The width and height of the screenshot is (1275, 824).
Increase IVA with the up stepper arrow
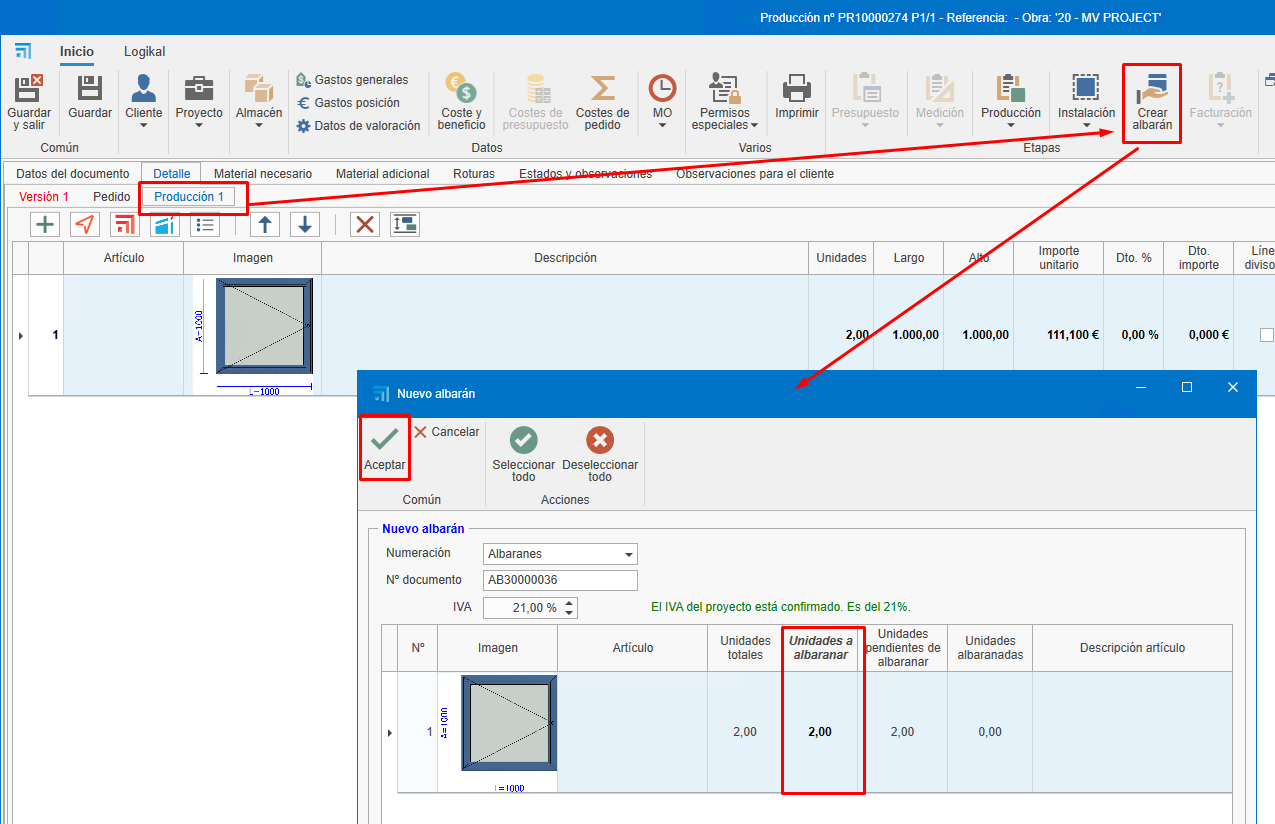point(569,603)
